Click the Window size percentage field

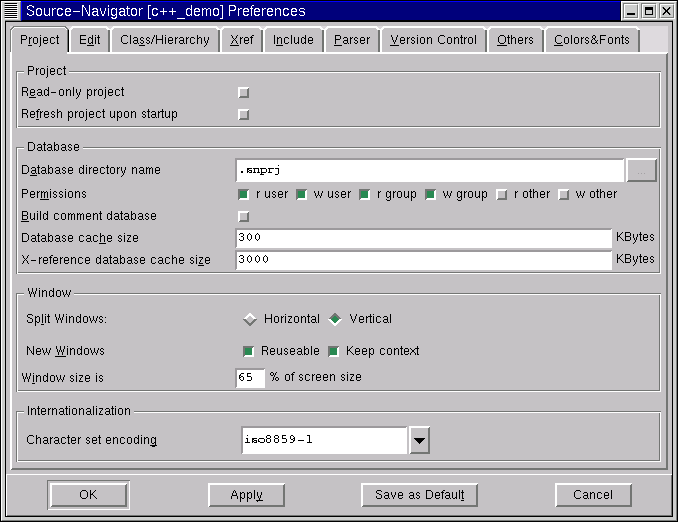(x=250, y=378)
